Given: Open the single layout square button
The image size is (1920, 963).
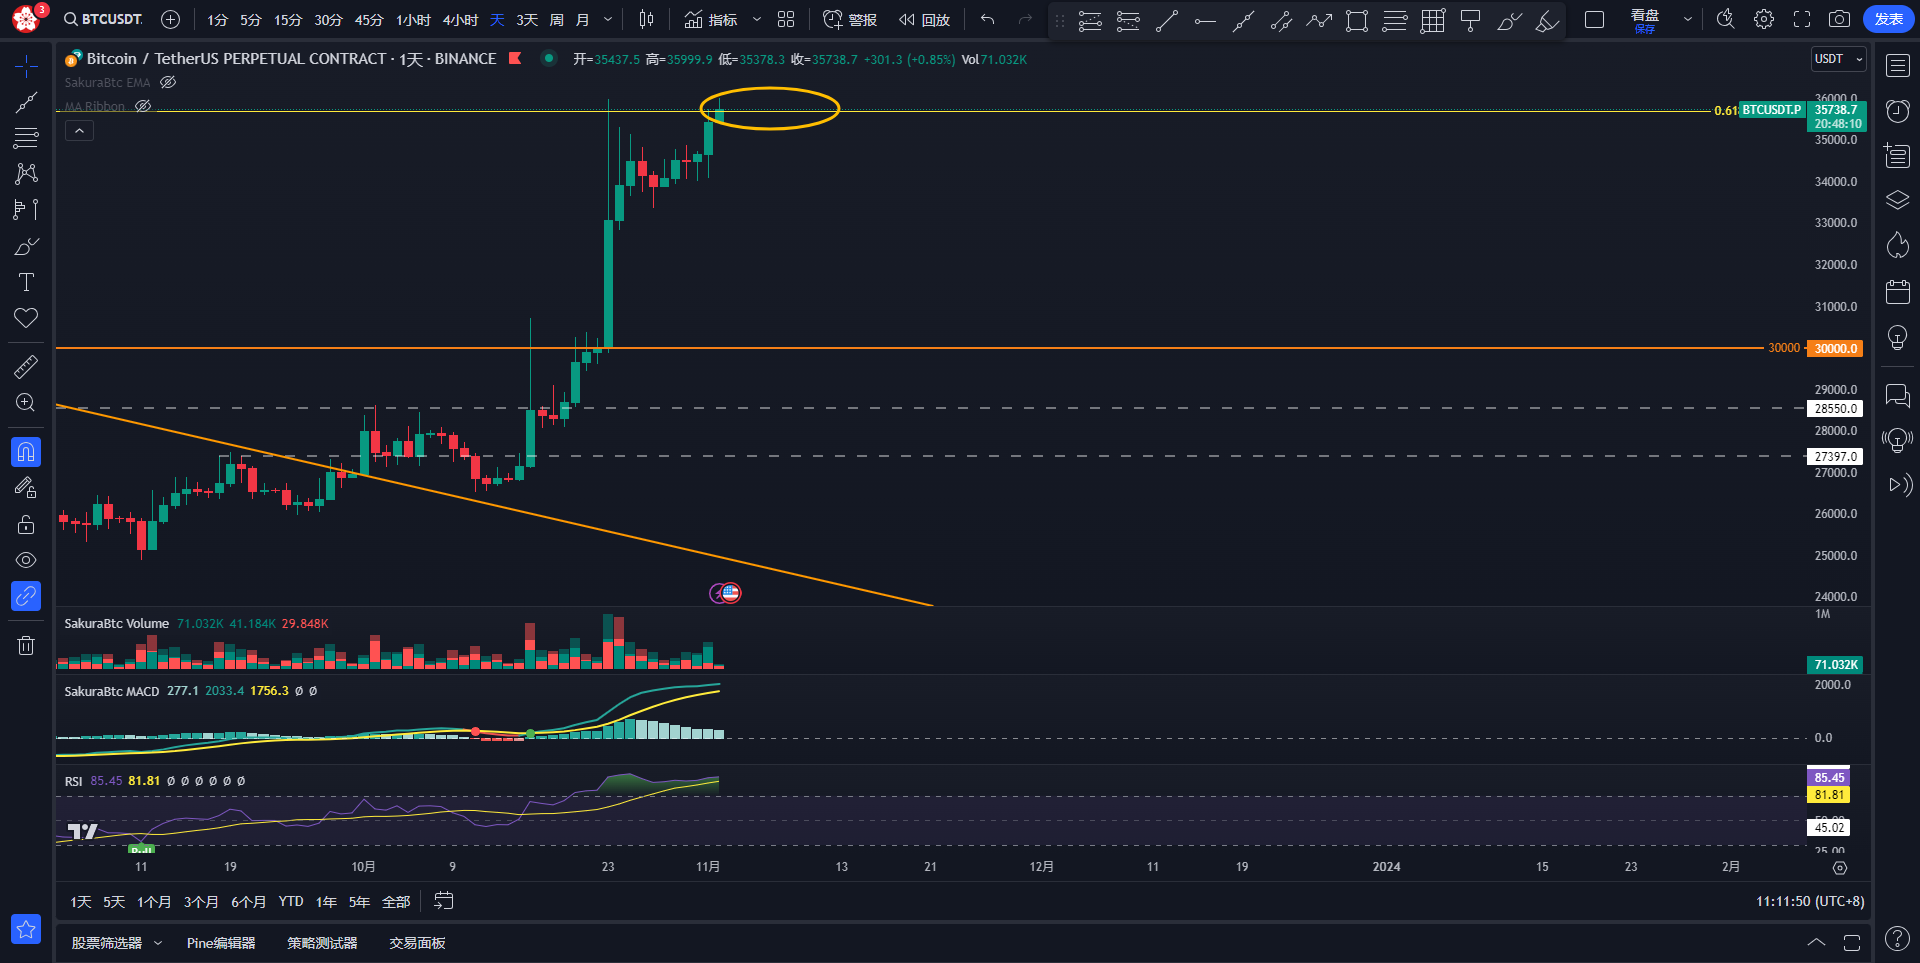Looking at the screenshot, I should 1595,20.
